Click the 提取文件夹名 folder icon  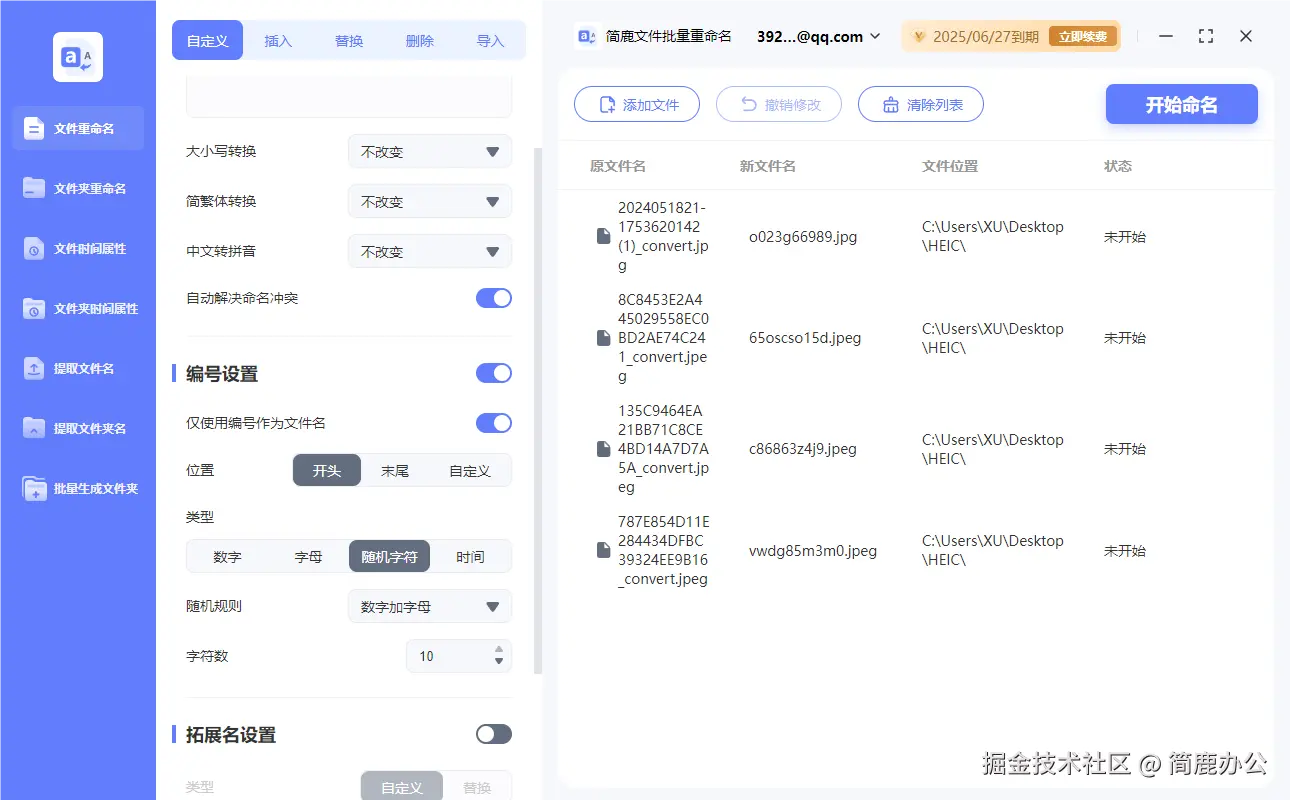(x=34, y=428)
